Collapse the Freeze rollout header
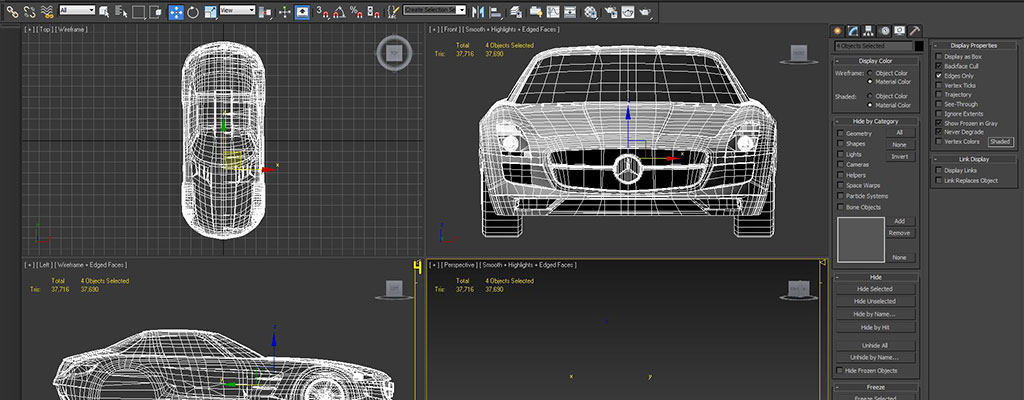This screenshot has width=1024, height=400. click(x=876, y=387)
